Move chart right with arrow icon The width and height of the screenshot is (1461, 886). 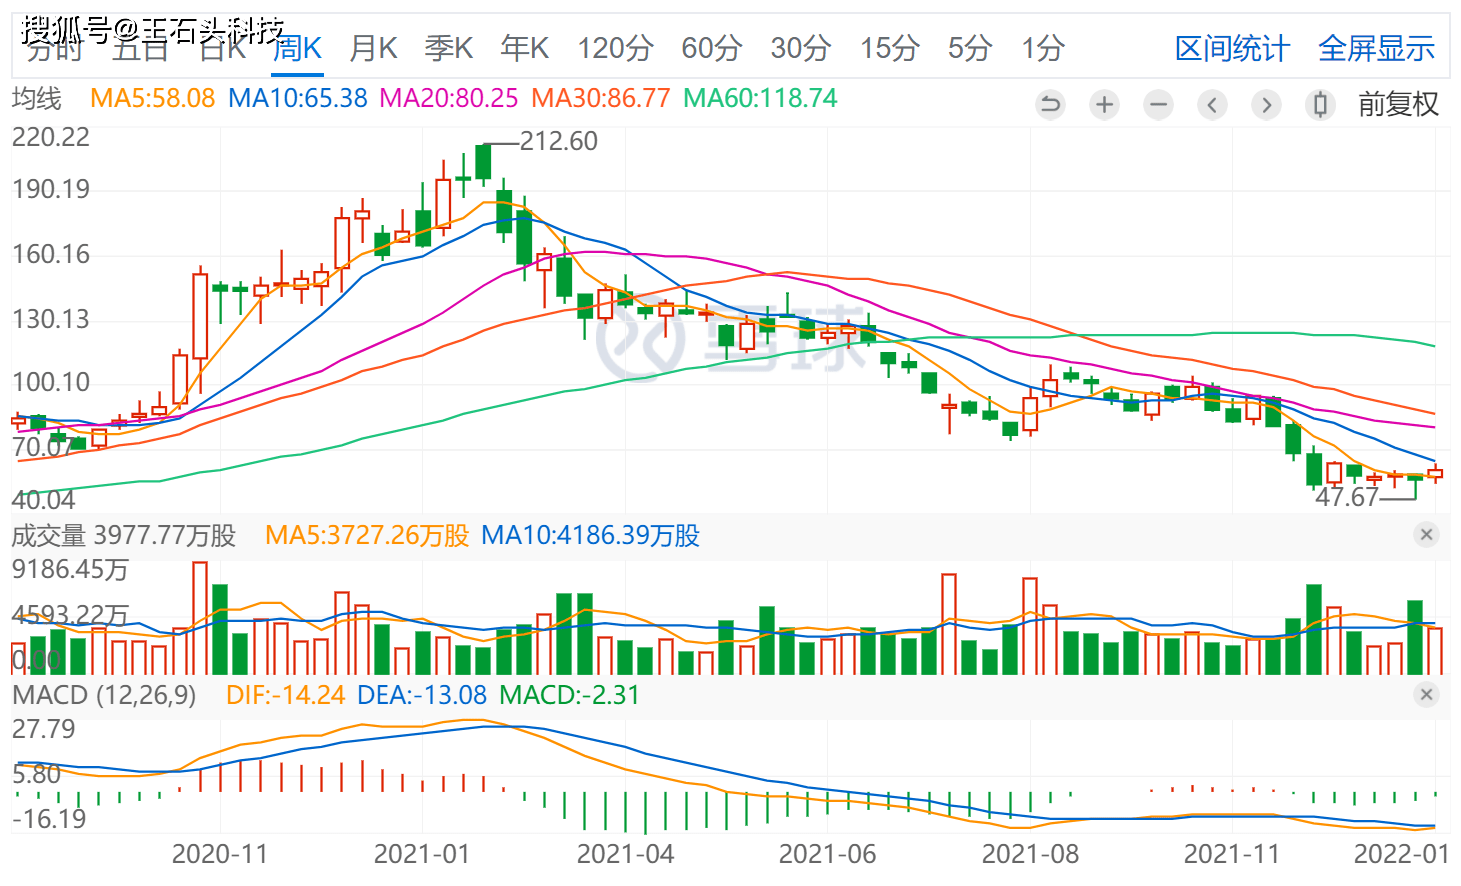click(x=1266, y=104)
